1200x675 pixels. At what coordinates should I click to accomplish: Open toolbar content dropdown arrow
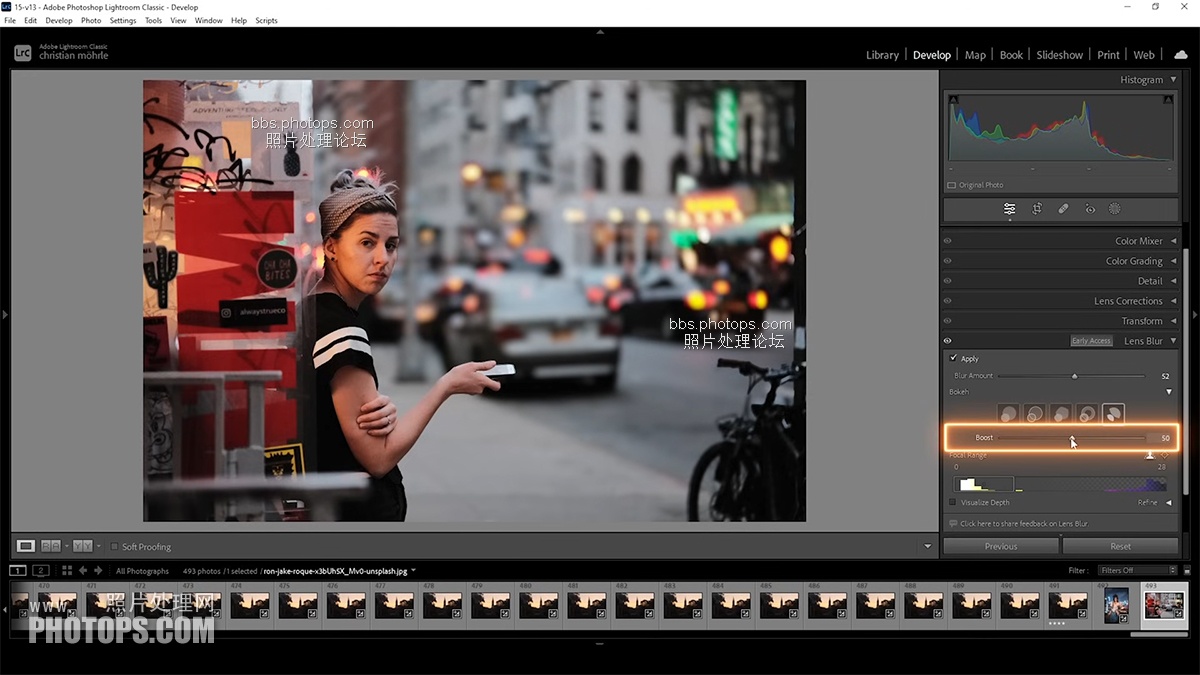(x=927, y=547)
